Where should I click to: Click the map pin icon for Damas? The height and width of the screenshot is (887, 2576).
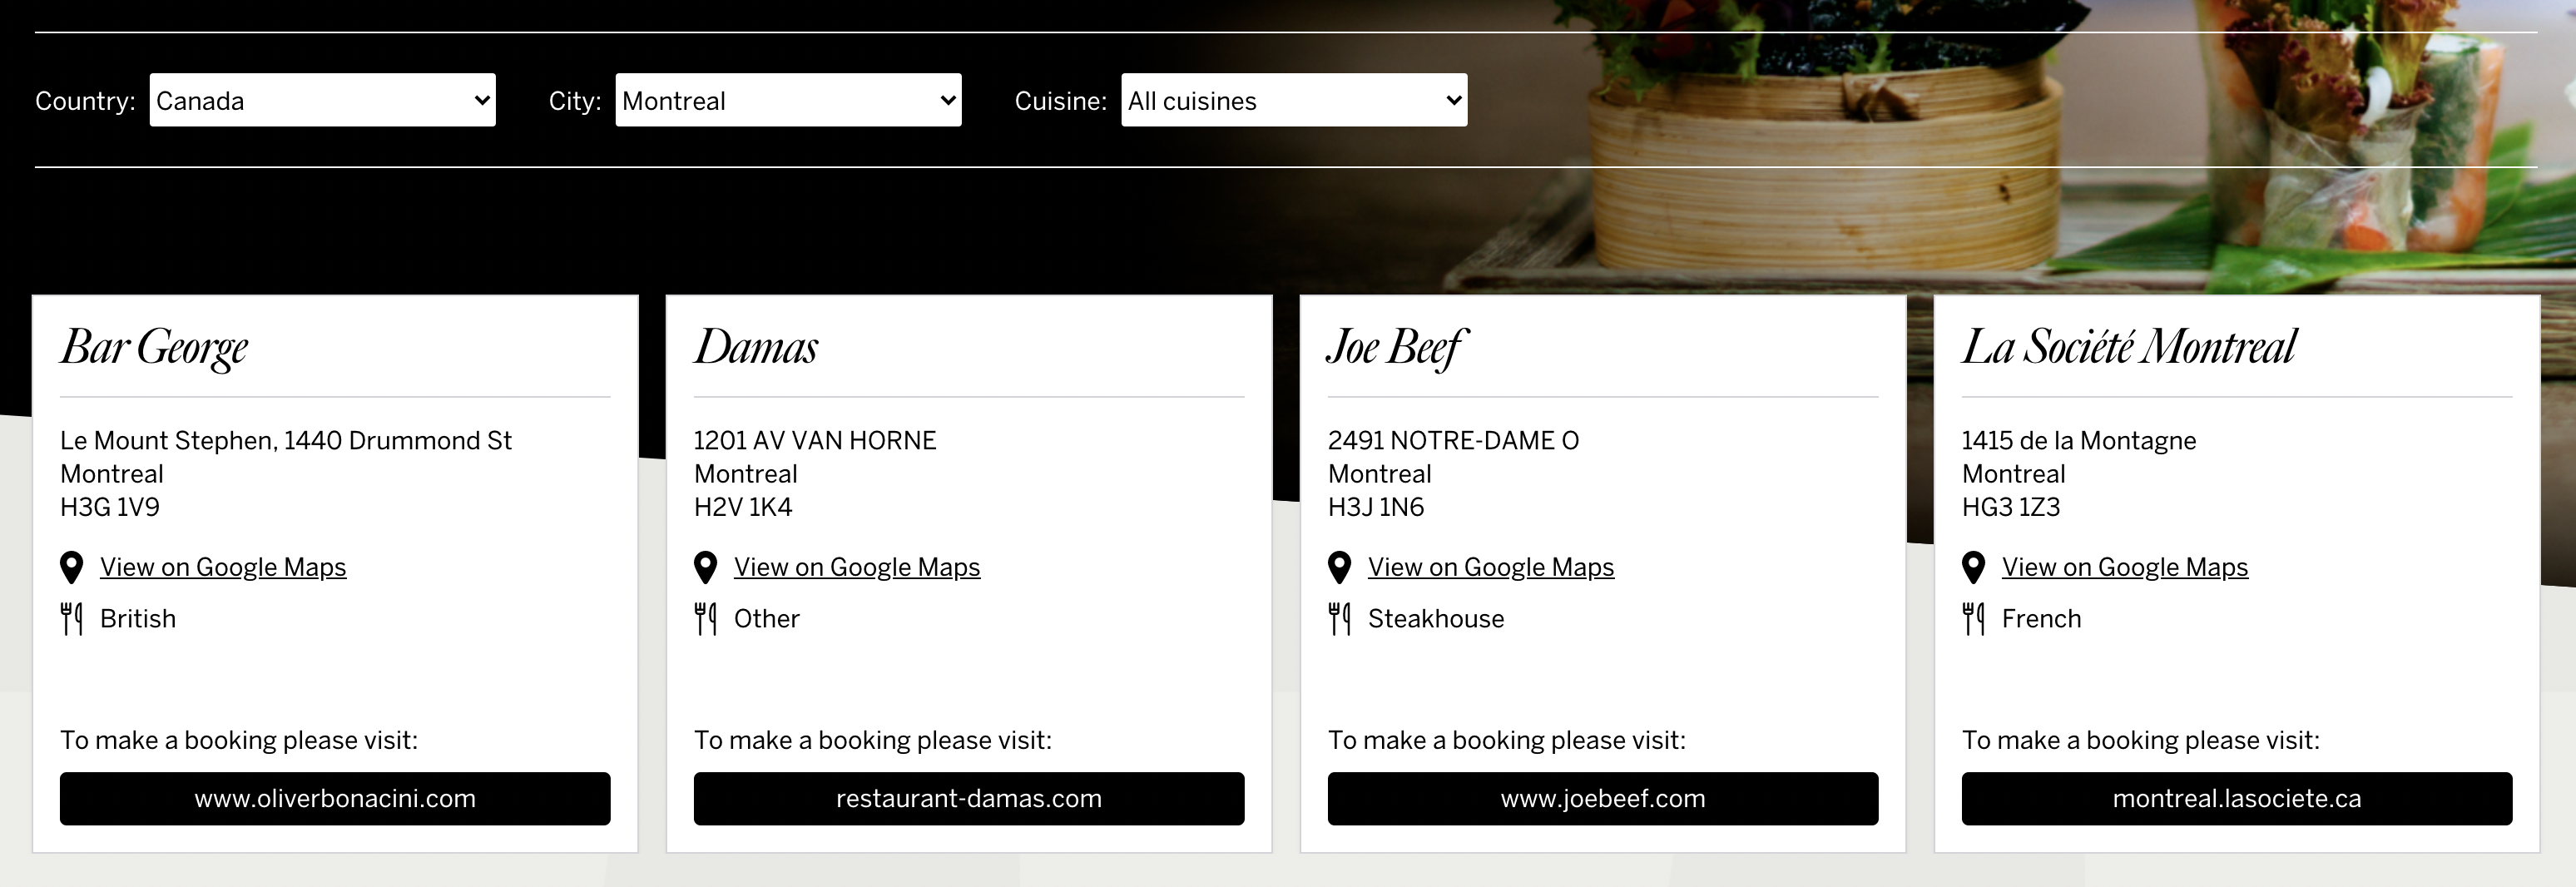click(705, 567)
